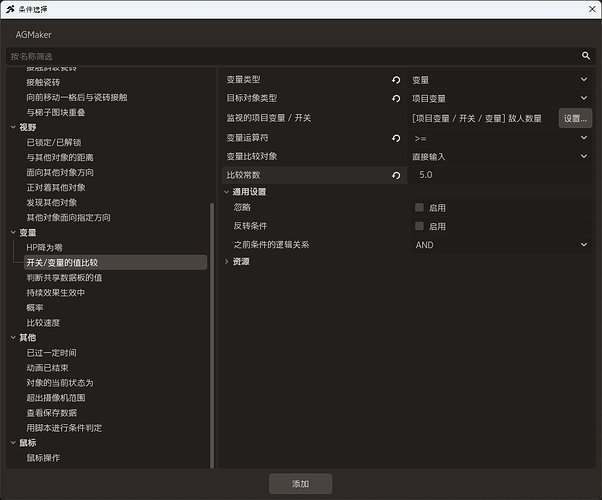Collapse the 通用设置 section
Image resolution: width=602 pixels, height=500 pixels.
(x=227, y=192)
